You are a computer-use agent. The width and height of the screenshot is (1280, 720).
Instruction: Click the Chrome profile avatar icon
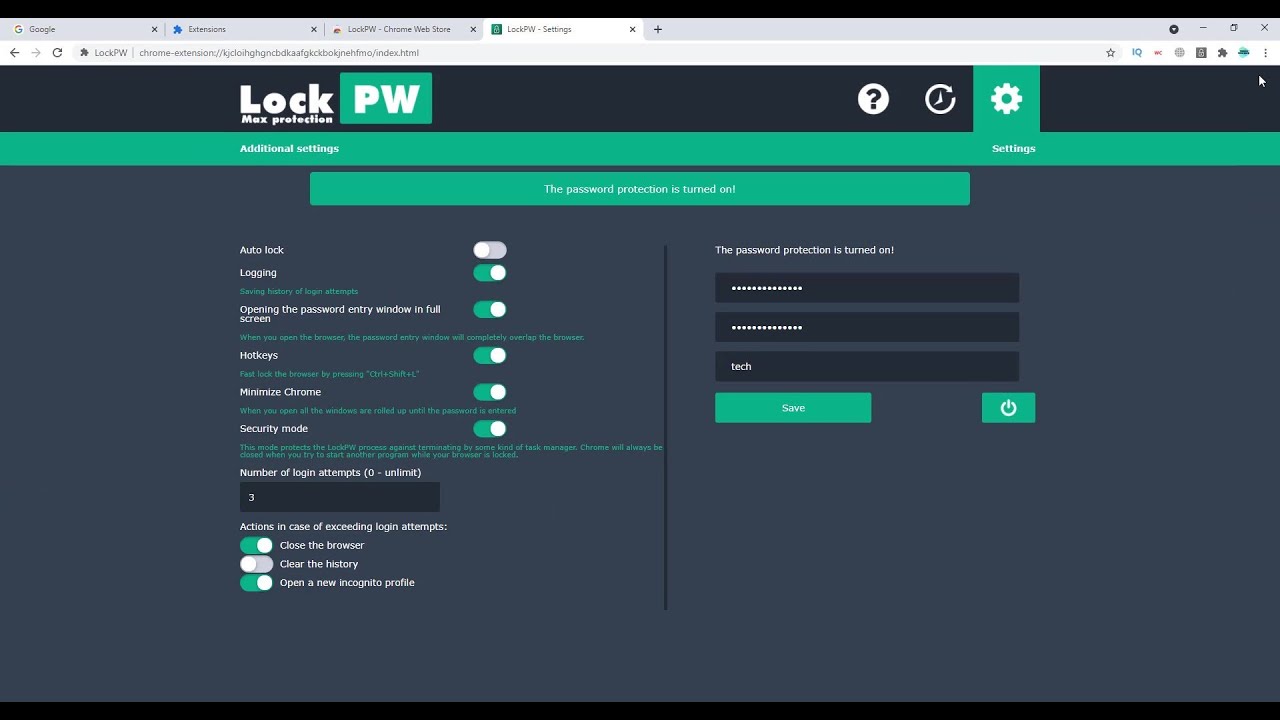(1244, 53)
